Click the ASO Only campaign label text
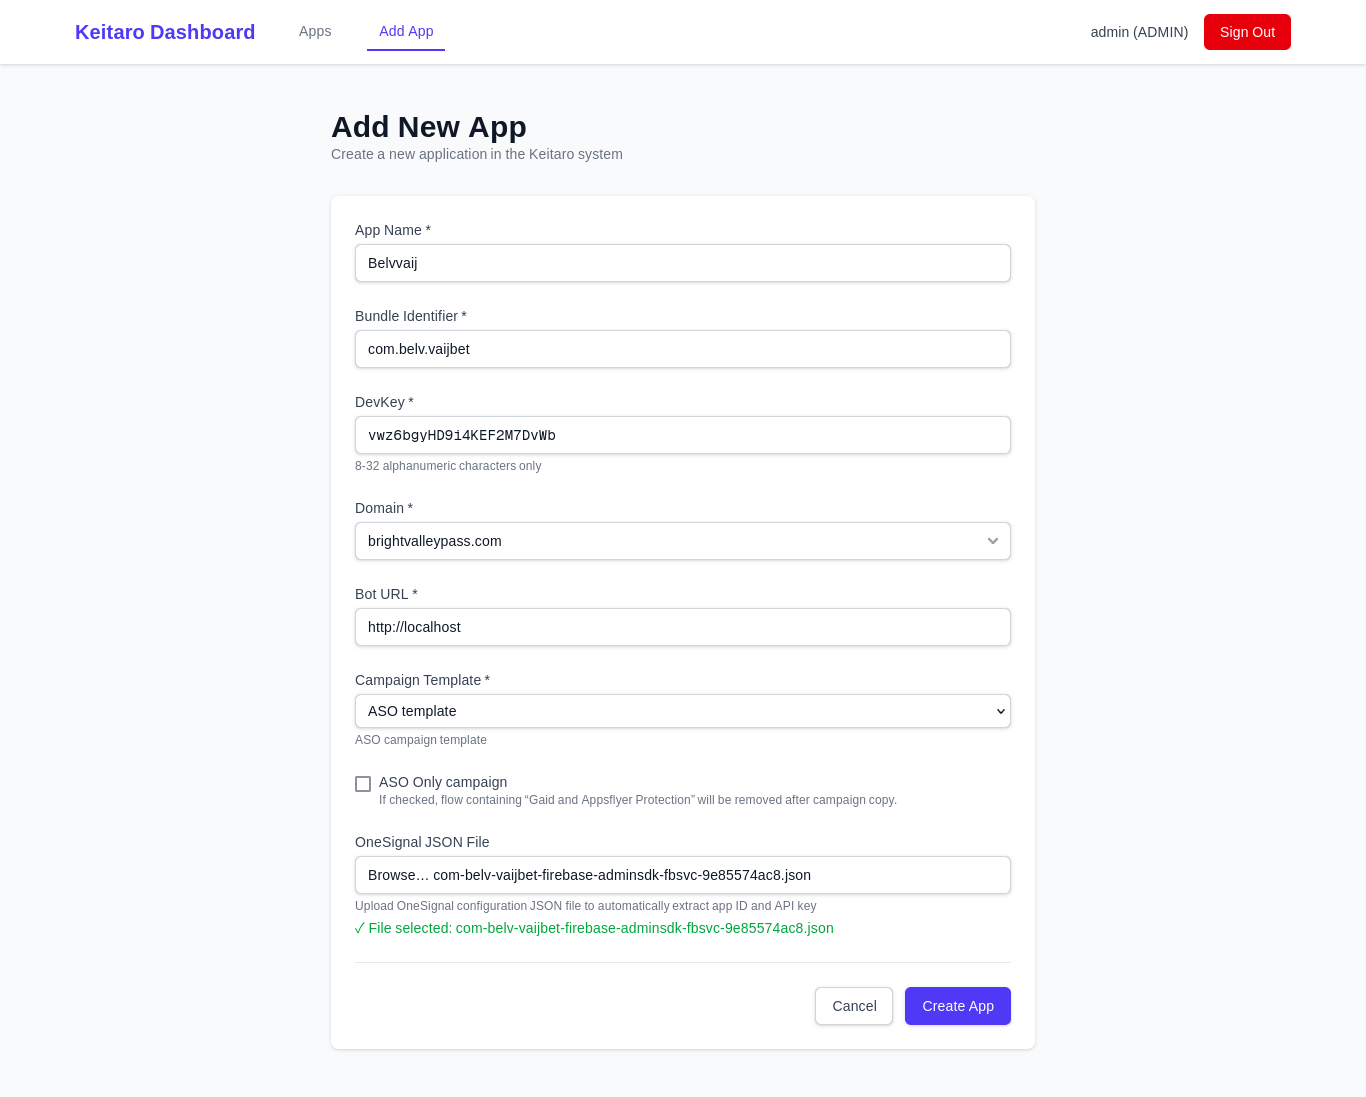The image size is (1366, 1097). tap(443, 782)
